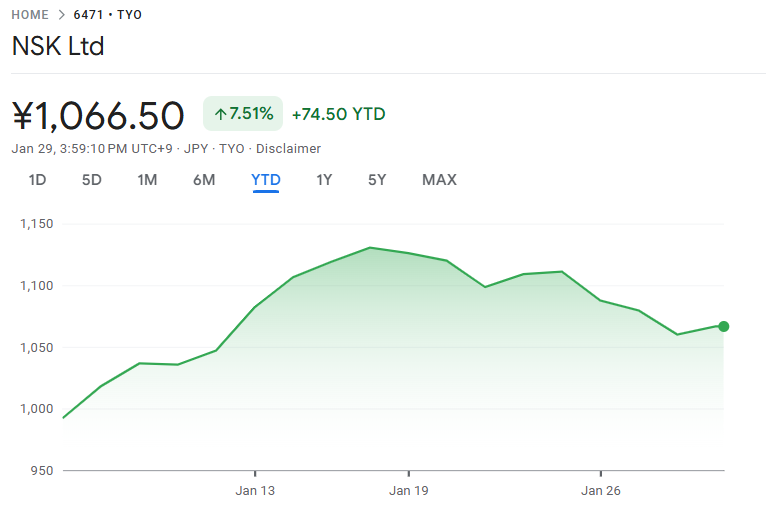Show the 5Y chart range
This screenshot has height=519, width=766.
click(x=377, y=180)
